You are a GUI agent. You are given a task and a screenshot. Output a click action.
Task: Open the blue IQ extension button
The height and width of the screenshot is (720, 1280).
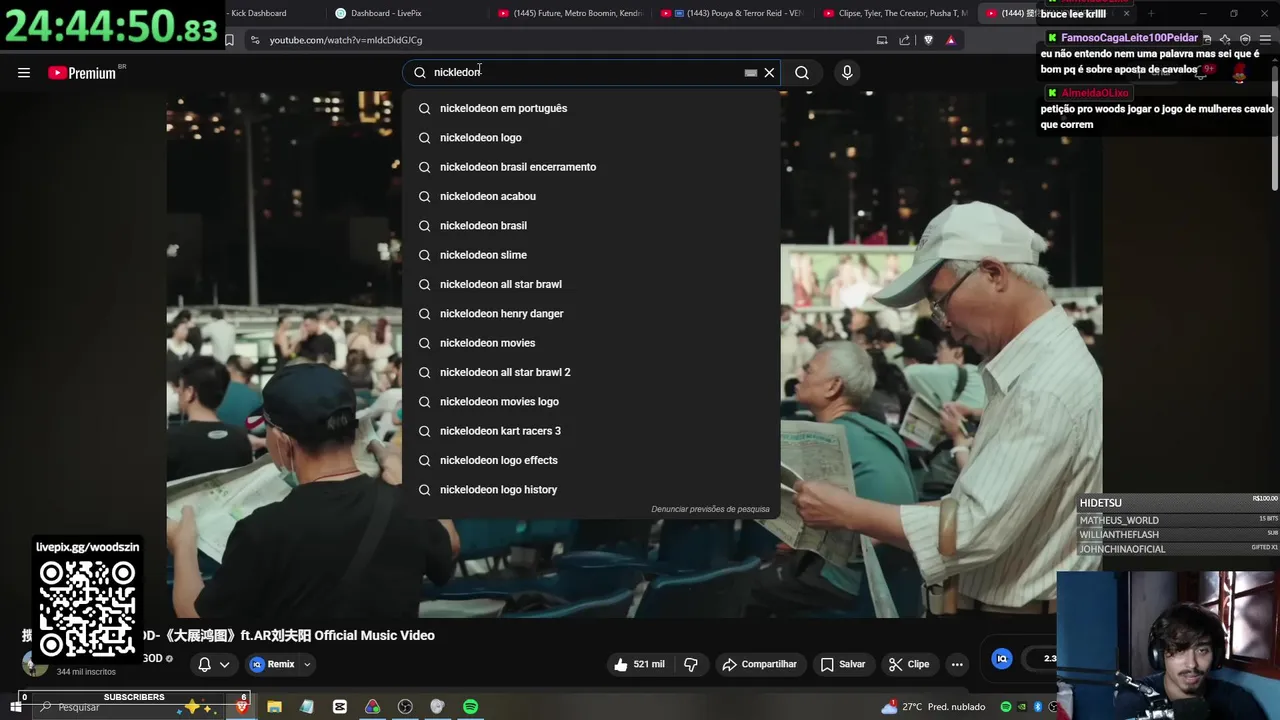1002,658
